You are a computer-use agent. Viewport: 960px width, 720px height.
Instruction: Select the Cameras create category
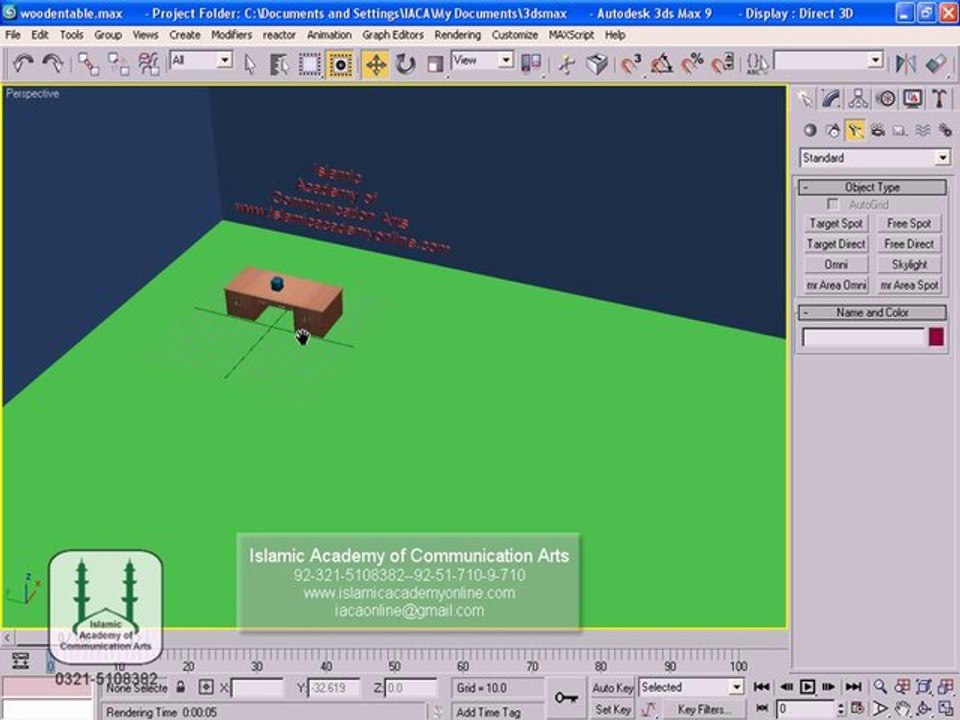[x=878, y=130]
